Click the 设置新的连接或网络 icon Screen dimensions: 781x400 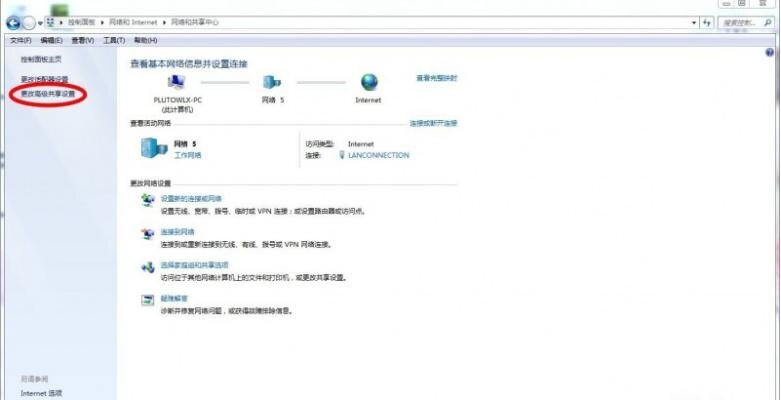point(149,202)
